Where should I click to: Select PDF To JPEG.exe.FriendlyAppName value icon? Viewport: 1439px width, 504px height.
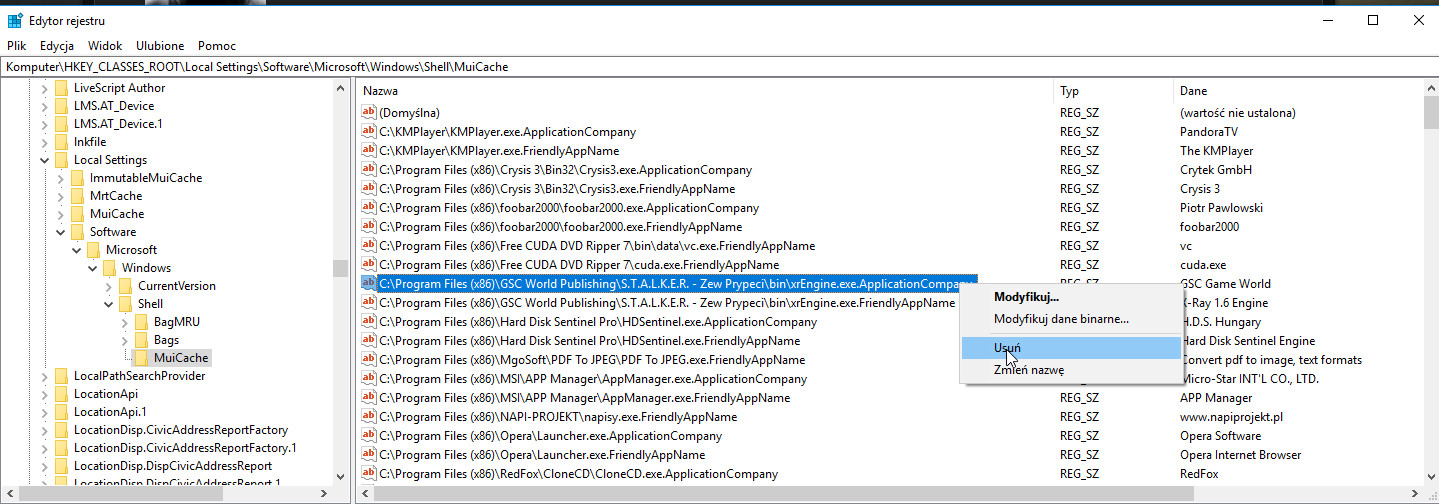[368, 360]
